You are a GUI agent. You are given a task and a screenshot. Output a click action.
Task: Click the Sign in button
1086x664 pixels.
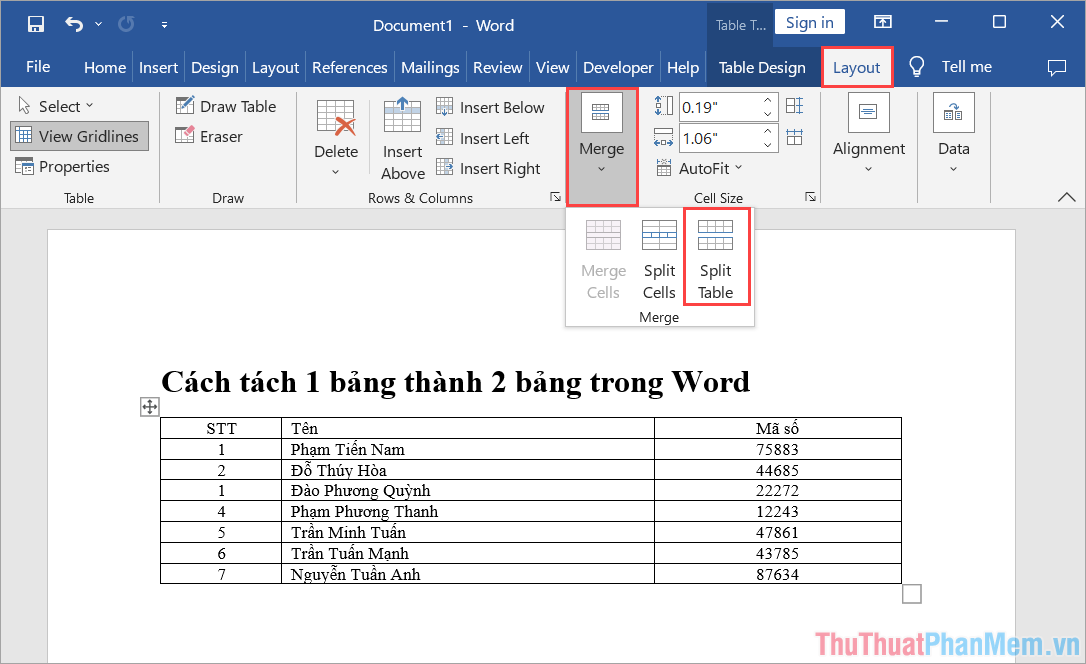click(x=809, y=21)
